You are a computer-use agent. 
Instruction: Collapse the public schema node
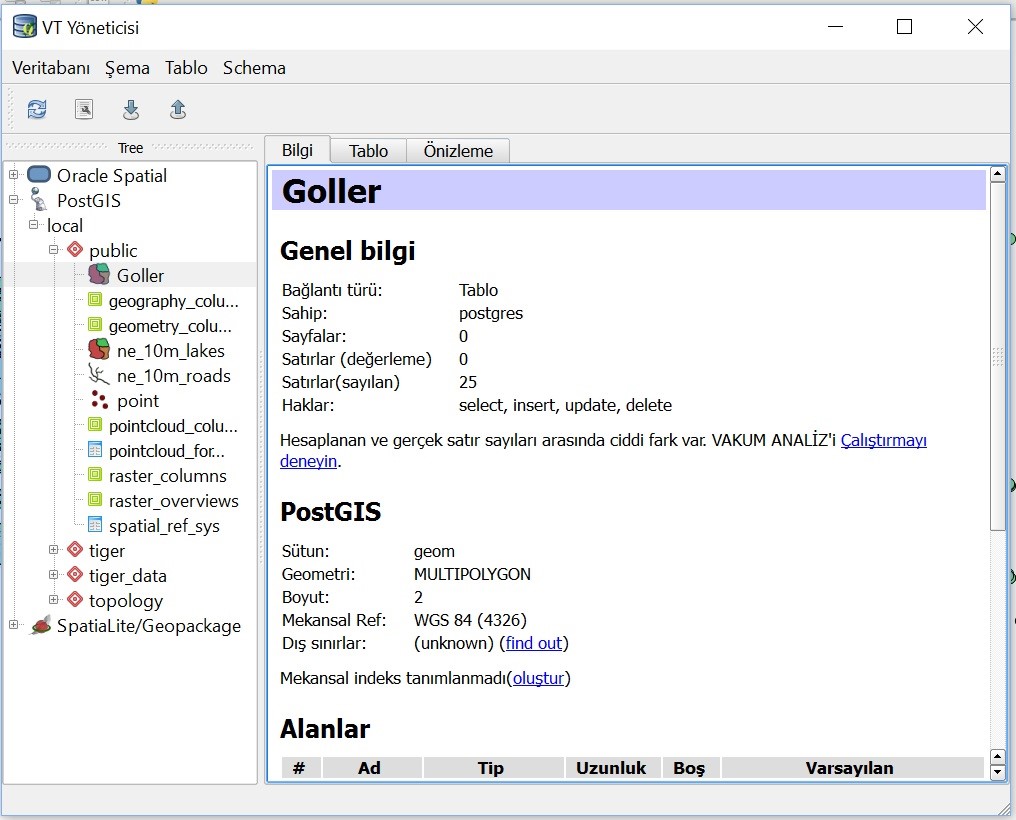54,249
